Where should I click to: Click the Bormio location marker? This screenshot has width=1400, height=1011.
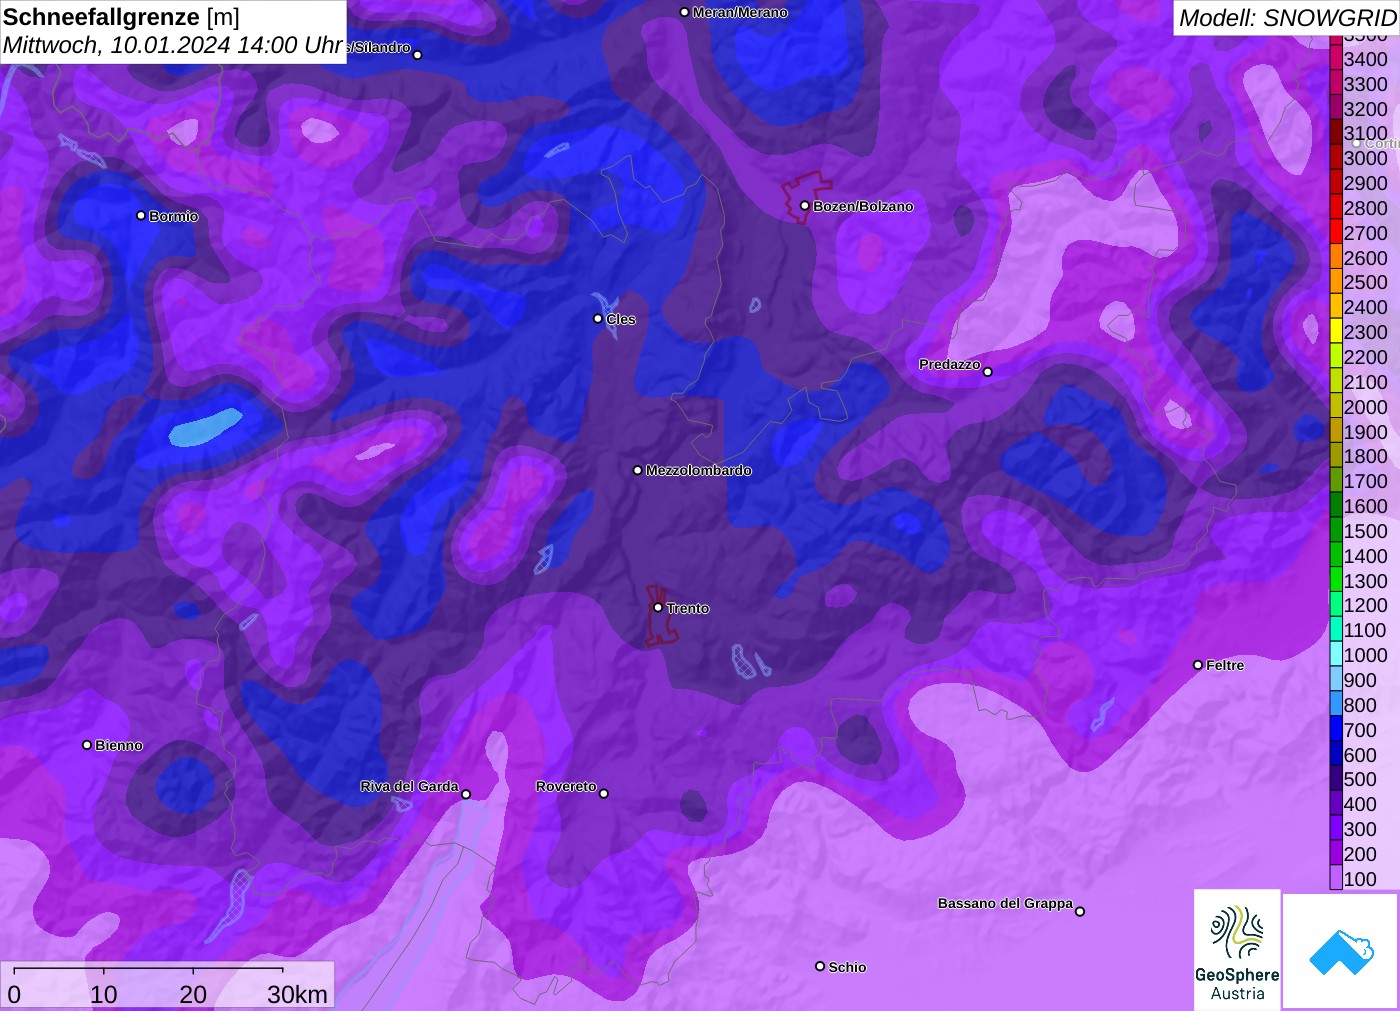coord(141,215)
